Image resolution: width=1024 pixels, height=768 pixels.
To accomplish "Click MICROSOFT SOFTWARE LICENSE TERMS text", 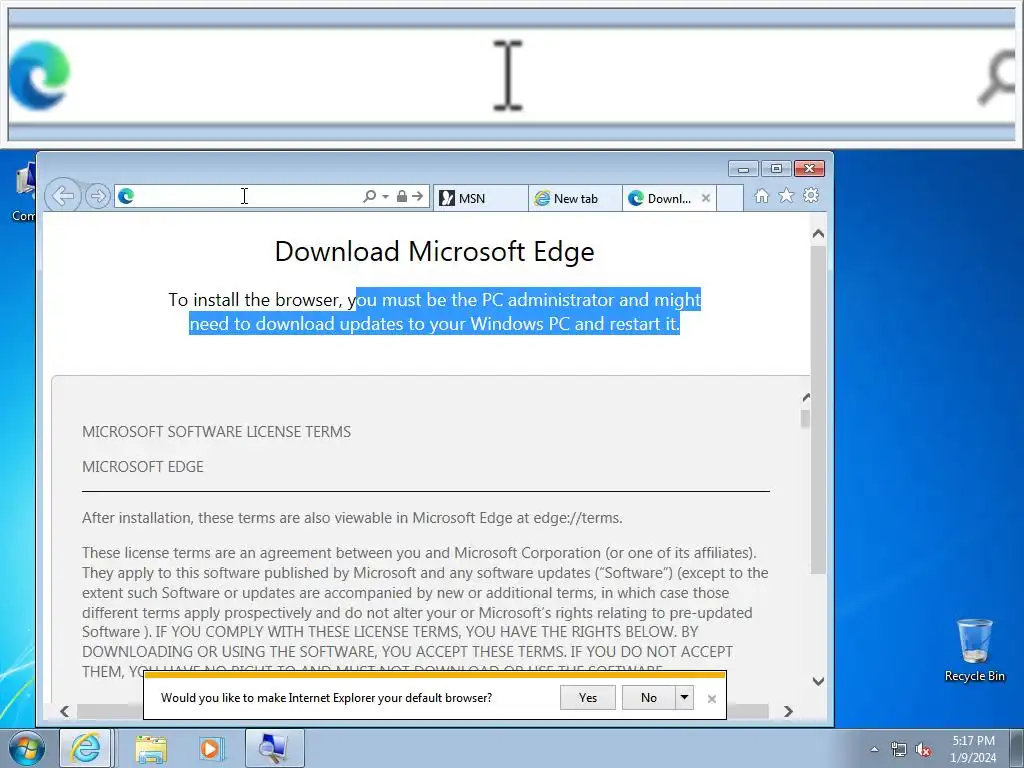I will click(216, 432).
